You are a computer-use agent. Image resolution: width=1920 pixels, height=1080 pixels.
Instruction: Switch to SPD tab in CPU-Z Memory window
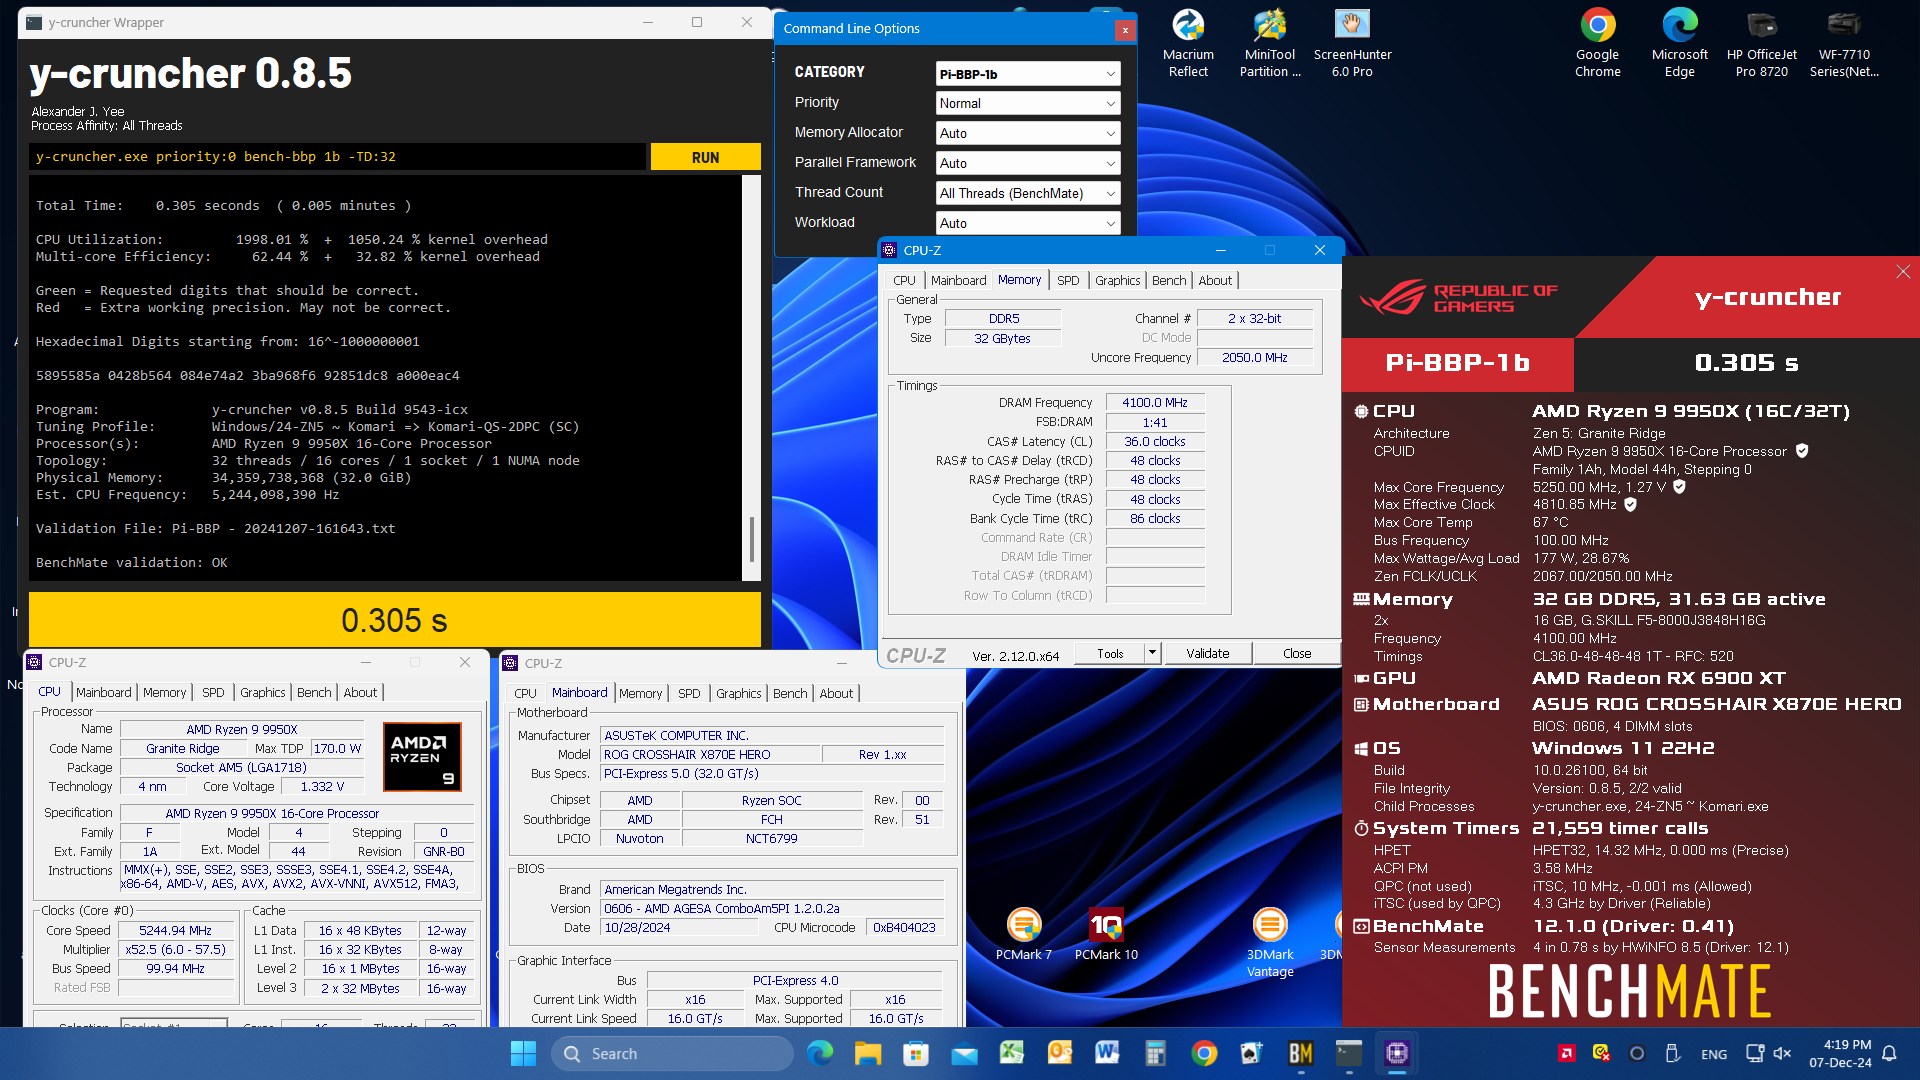pyautogui.click(x=1068, y=281)
